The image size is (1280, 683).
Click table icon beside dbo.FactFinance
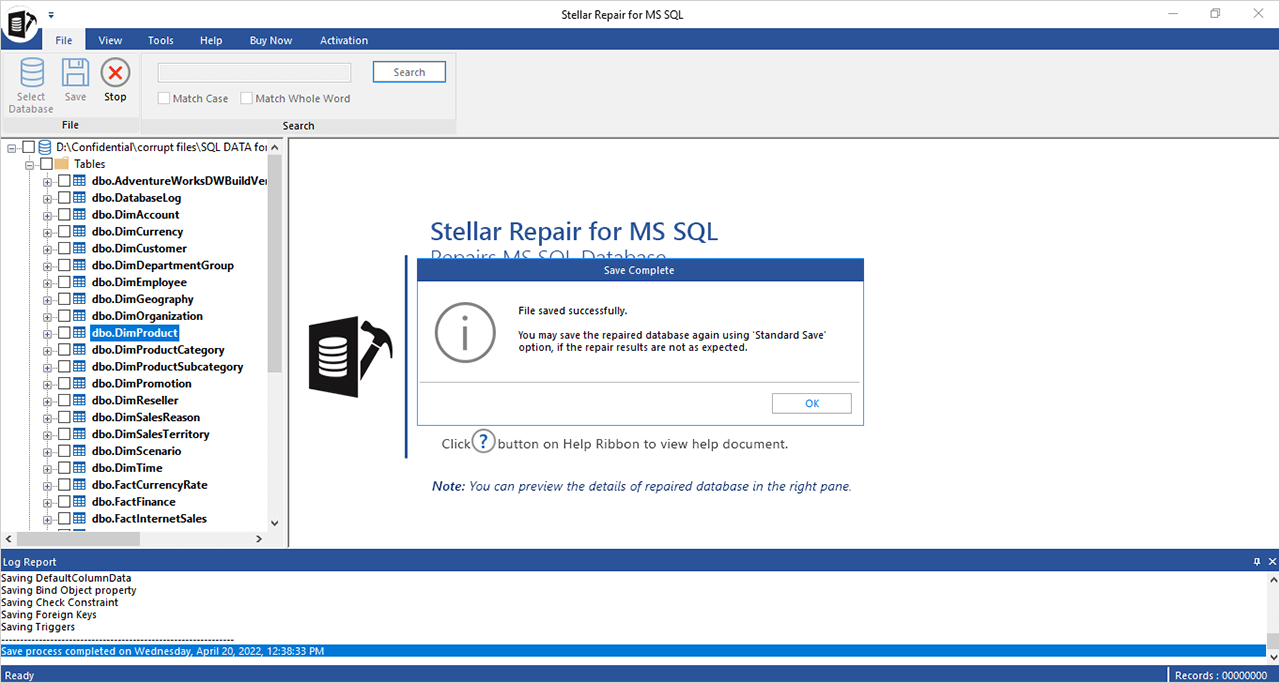click(x=80, y=502)
